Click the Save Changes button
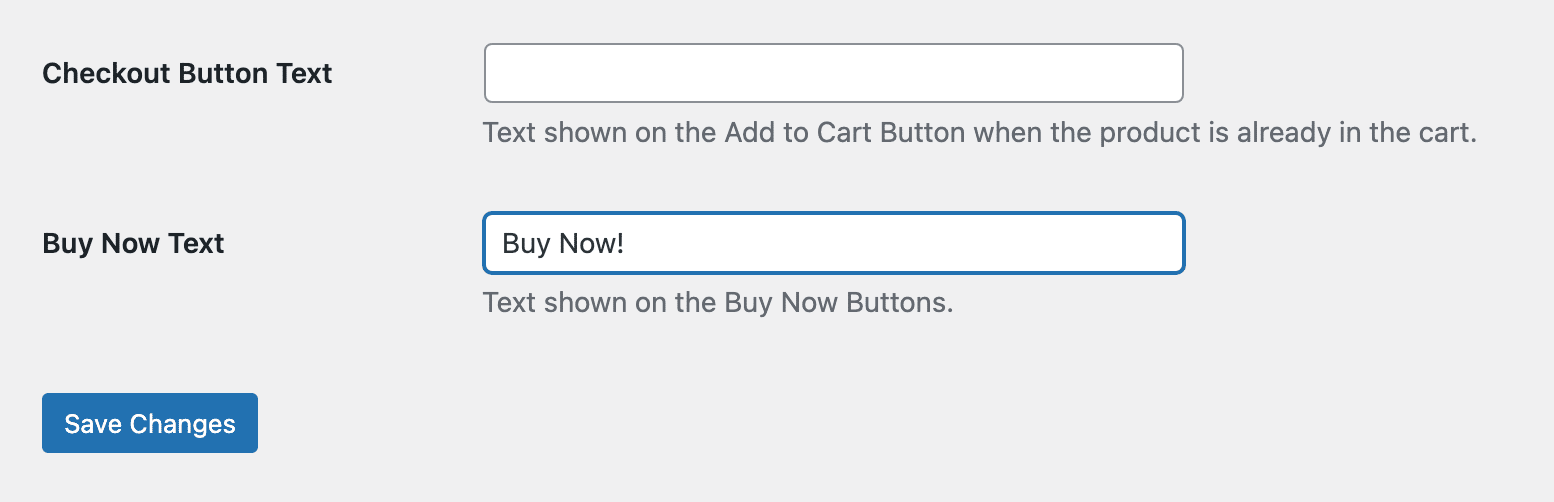Screen dimensions: 1554x502 [150, 423]
